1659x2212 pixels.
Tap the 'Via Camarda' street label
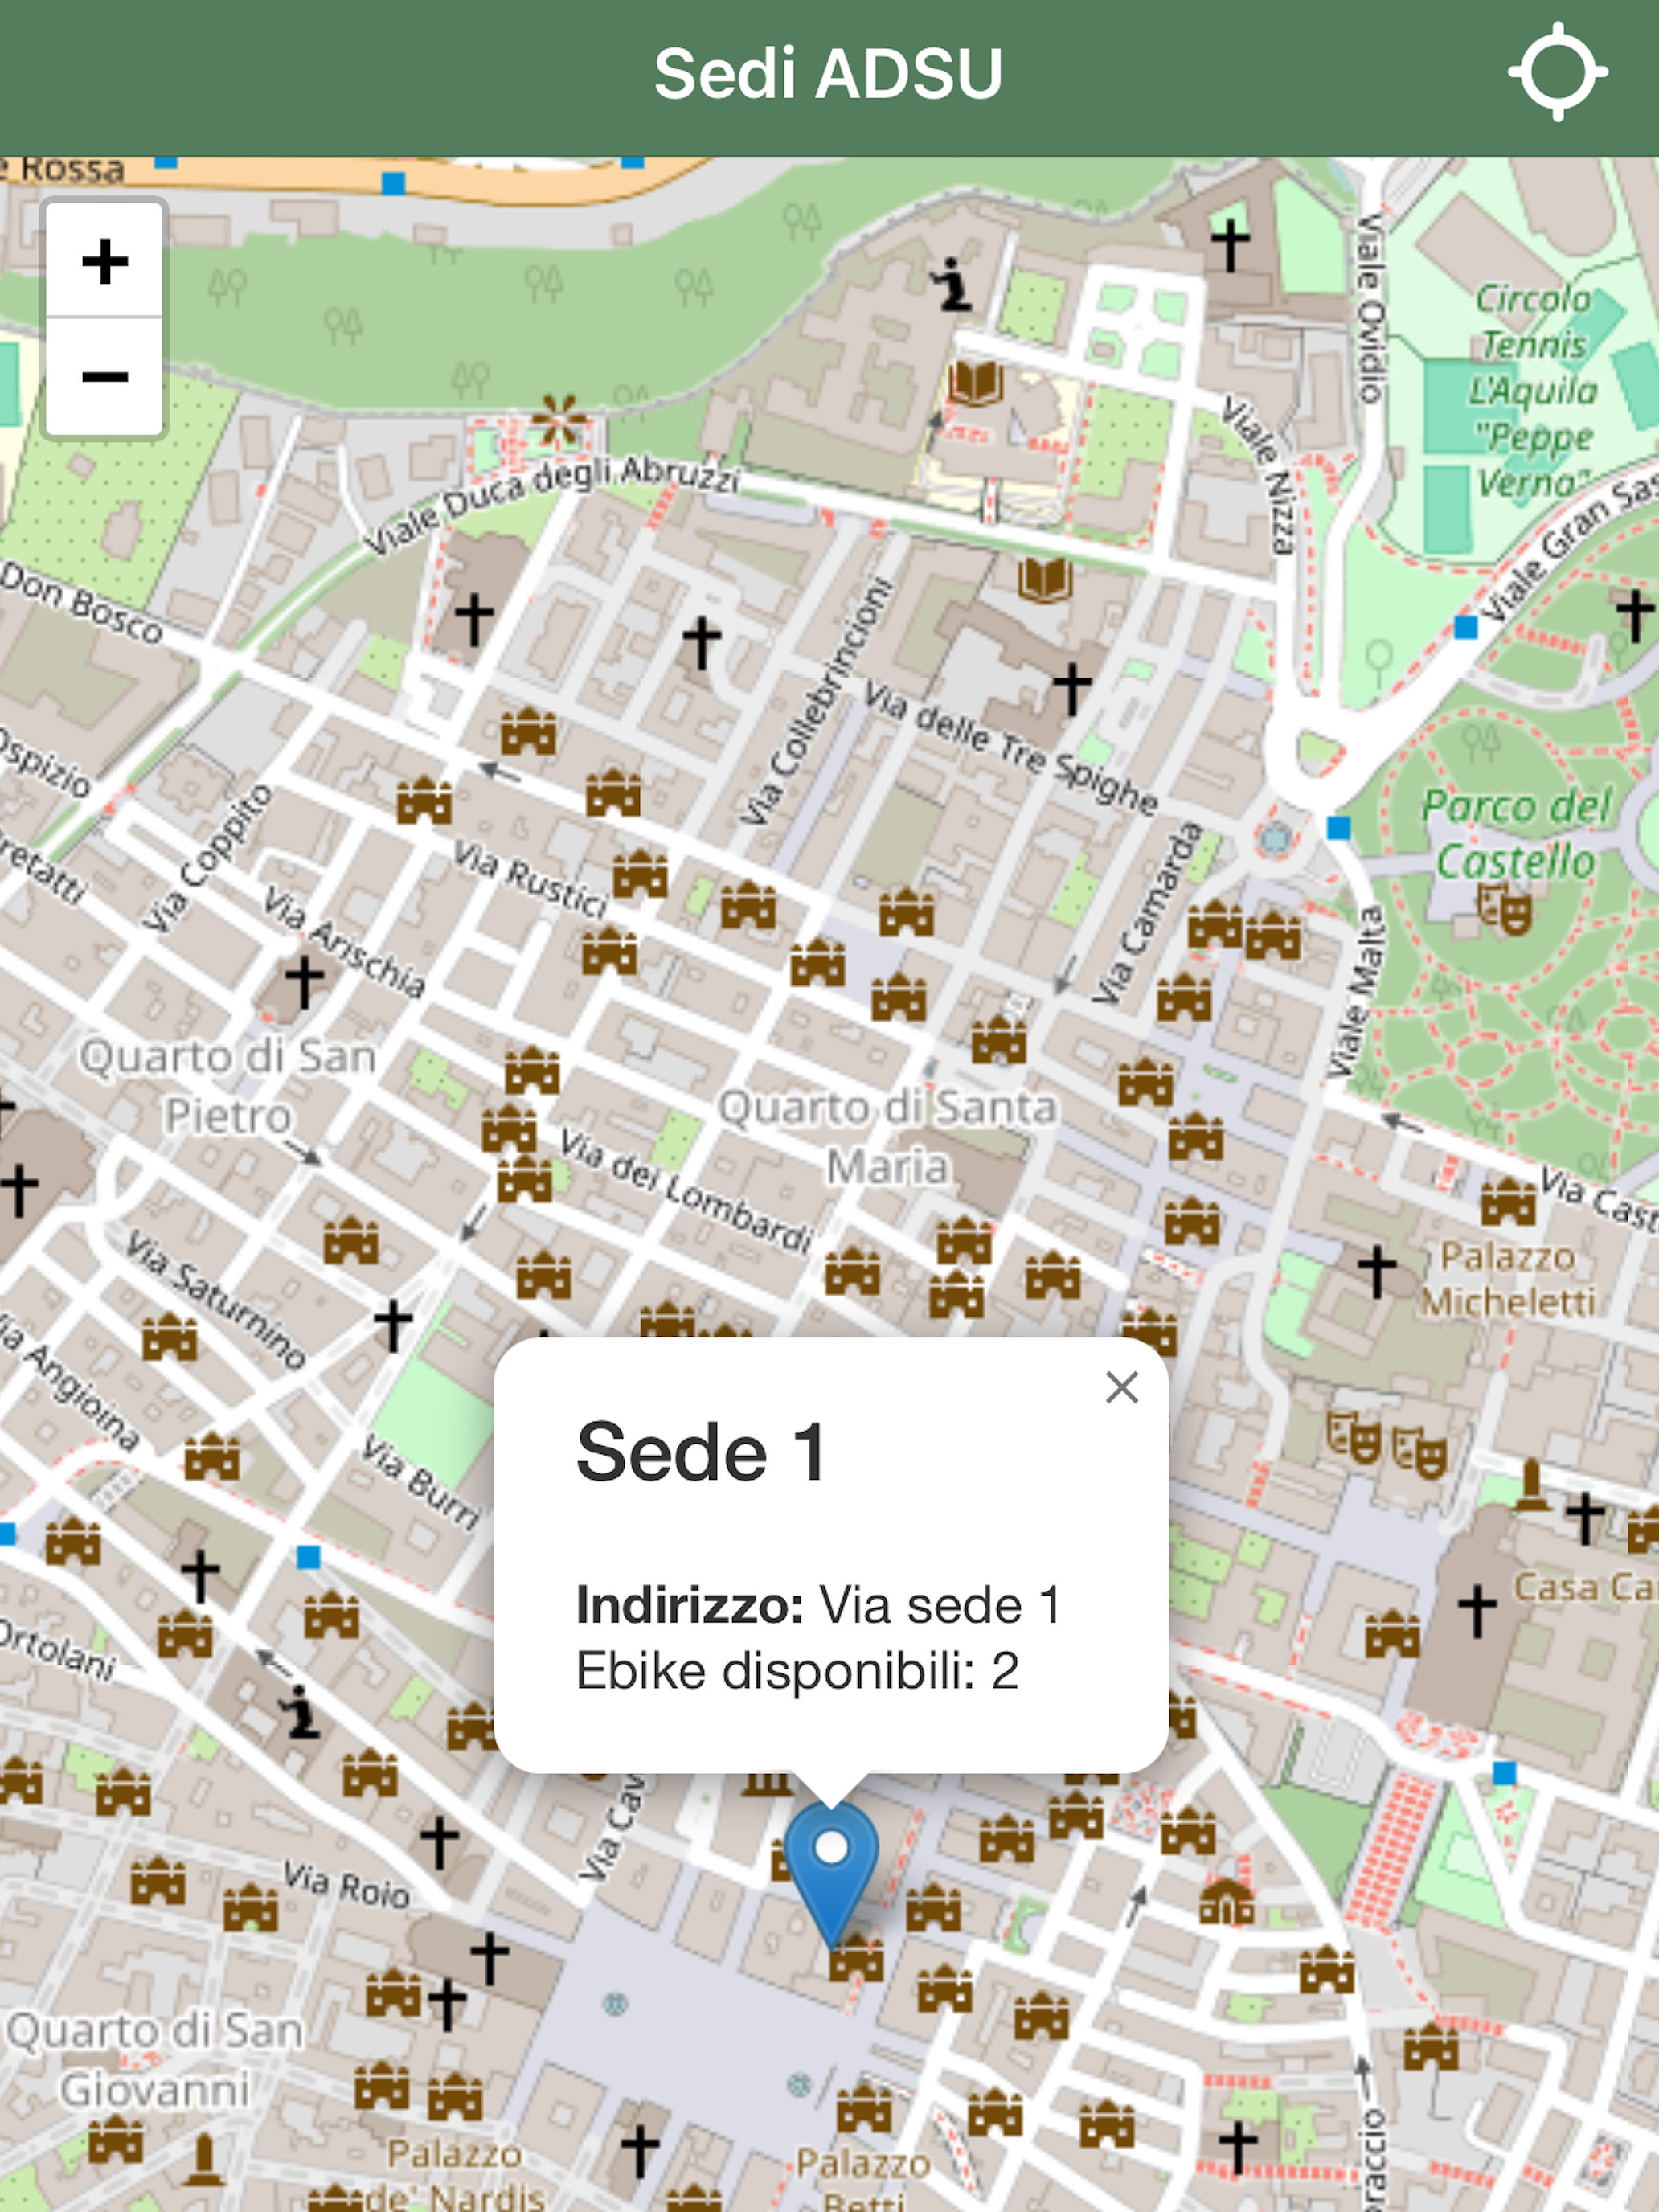click(x=1146, y=914)
